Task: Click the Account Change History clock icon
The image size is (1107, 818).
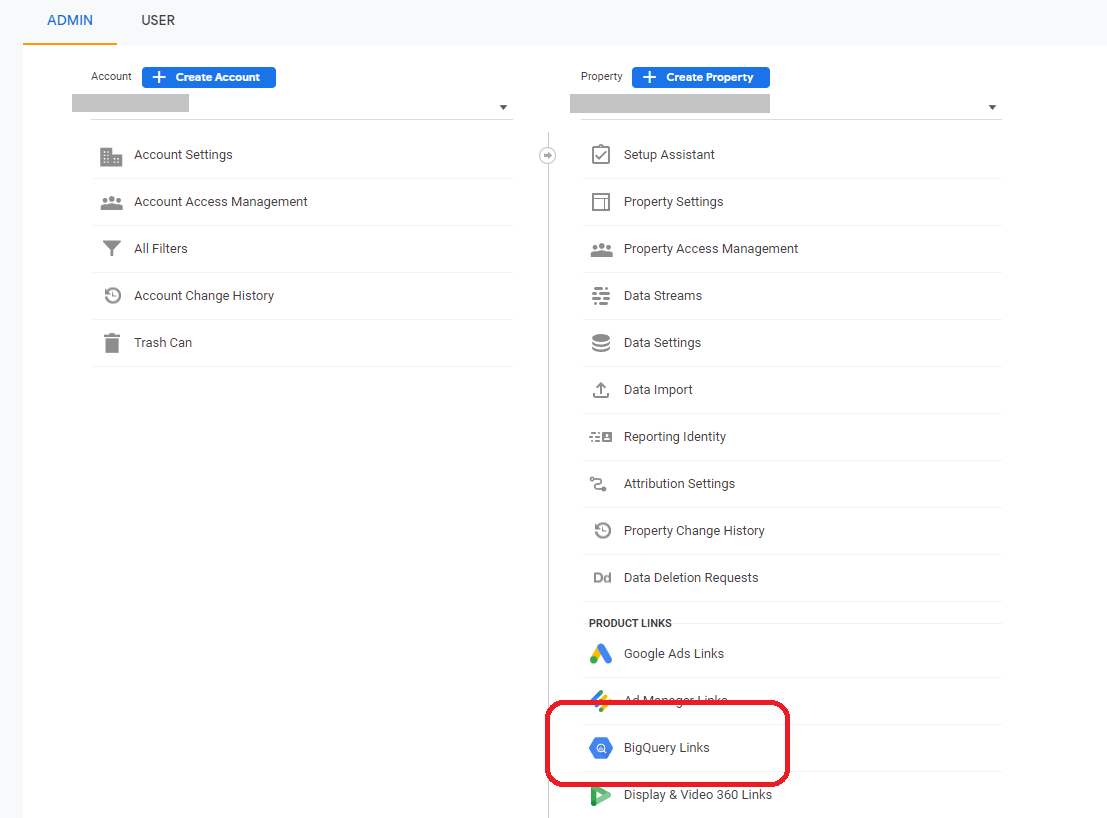Action: tap(112, 295)
